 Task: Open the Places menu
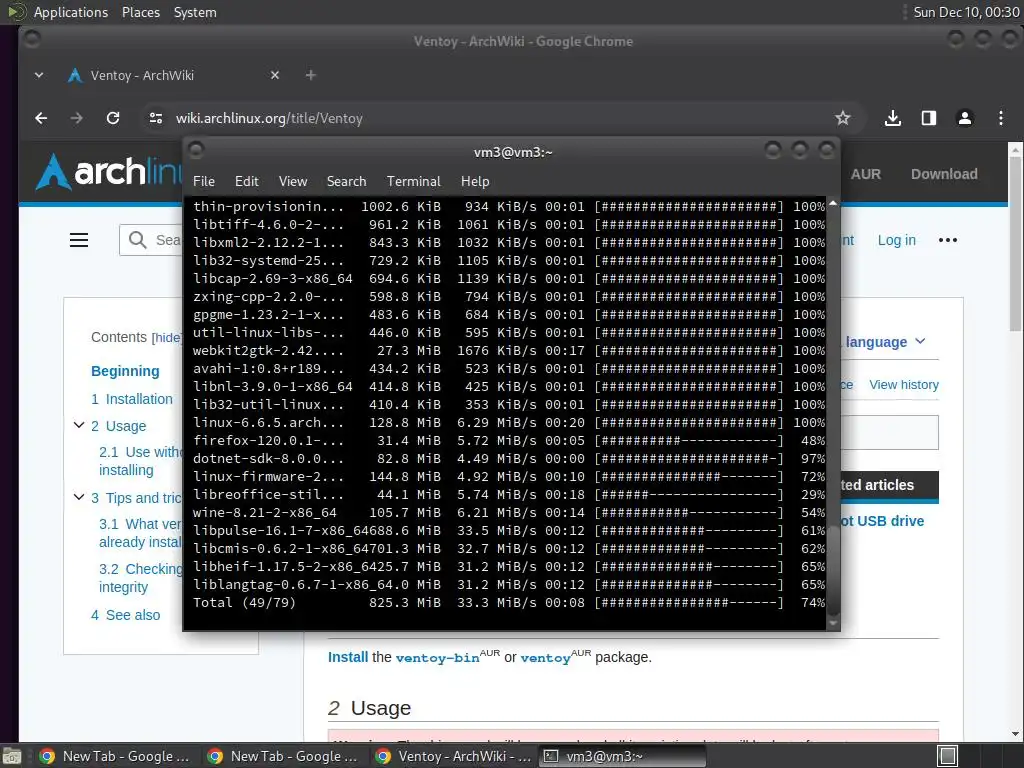pos(140,12)
